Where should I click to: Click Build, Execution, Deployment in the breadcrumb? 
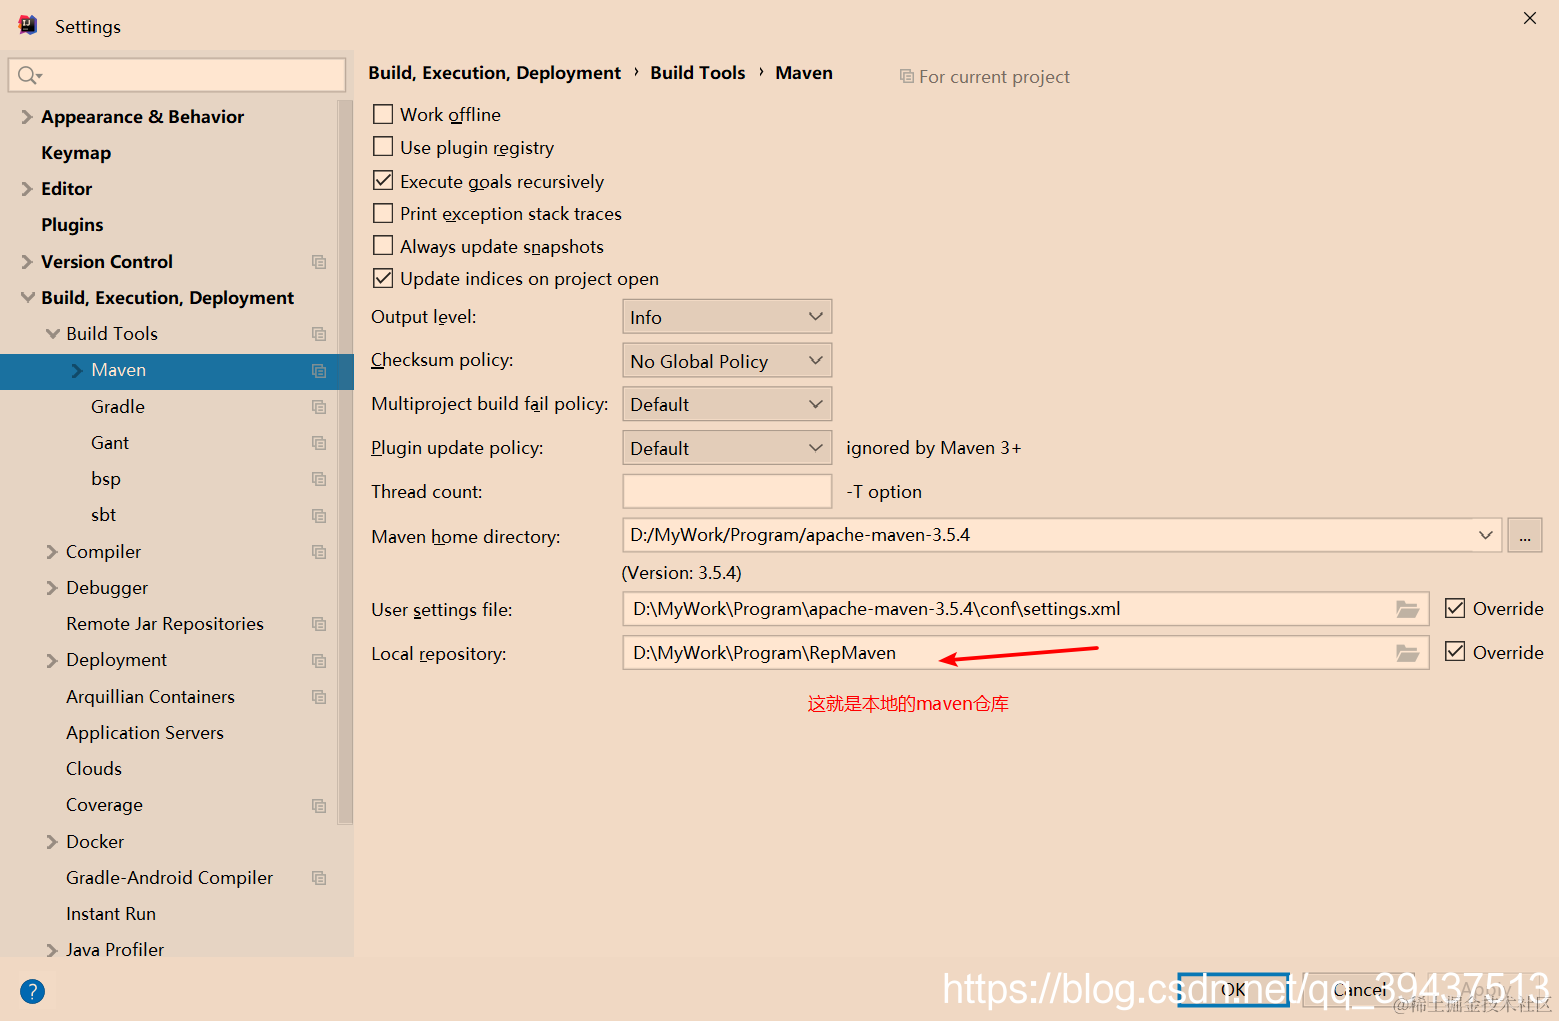(x=494, y=73)
